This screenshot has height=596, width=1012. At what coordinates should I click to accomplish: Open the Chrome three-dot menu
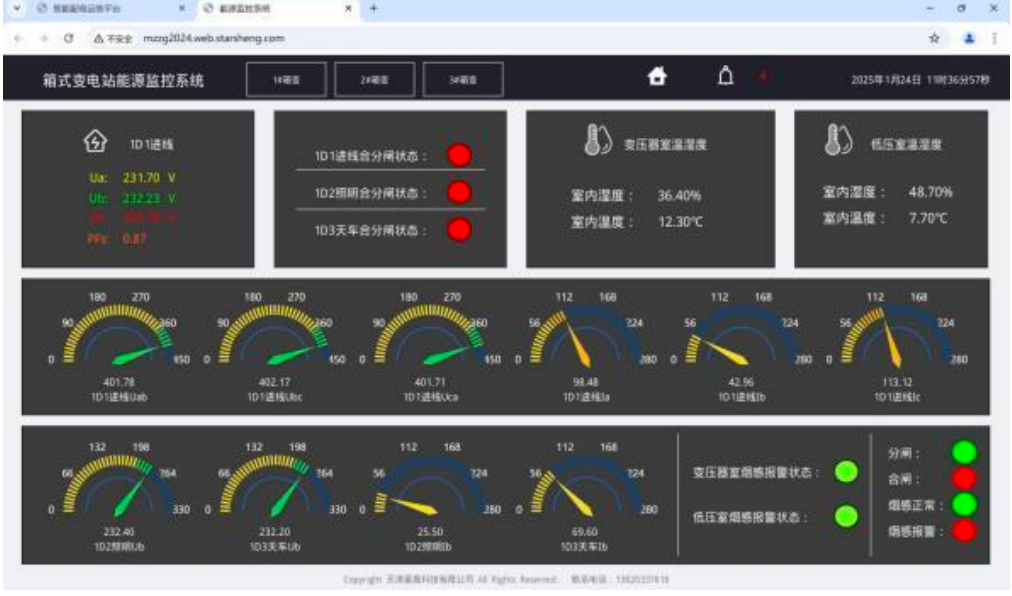(x=995, y=38)
